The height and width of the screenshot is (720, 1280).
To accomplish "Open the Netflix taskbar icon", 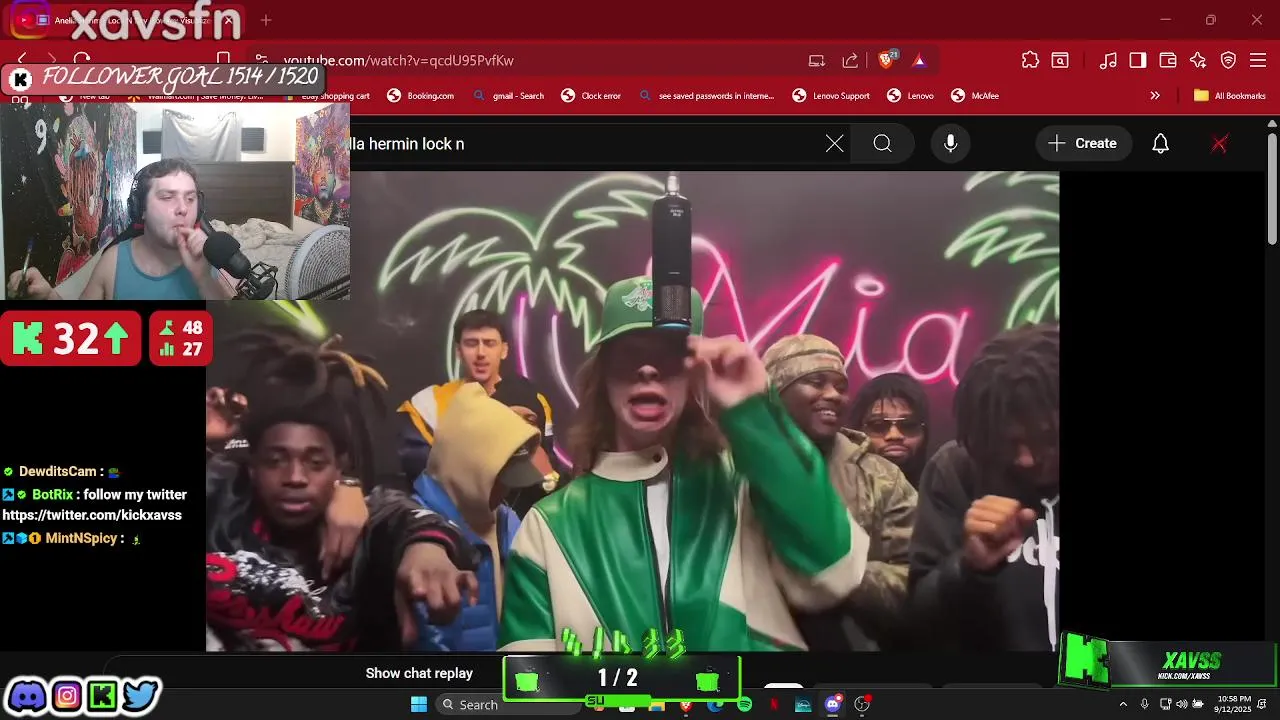I will 774,705.
